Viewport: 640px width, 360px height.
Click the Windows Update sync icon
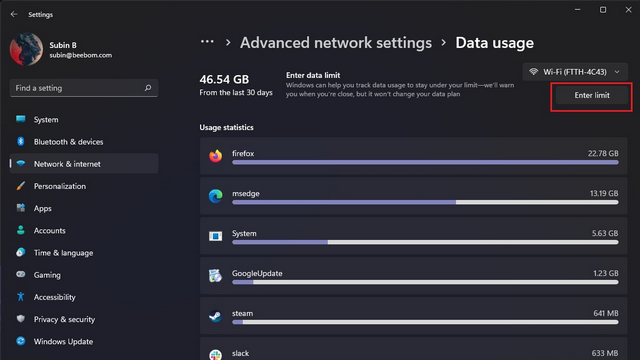20,341
